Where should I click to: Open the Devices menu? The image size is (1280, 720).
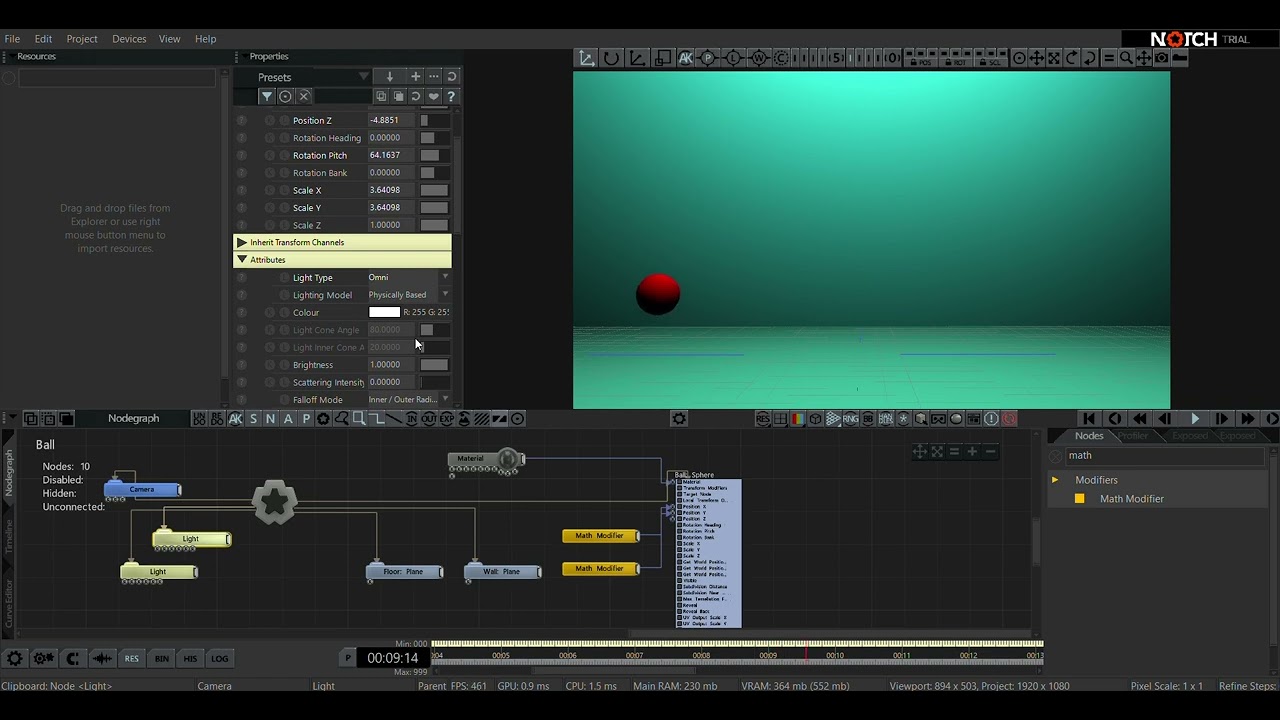click(129, 39)
